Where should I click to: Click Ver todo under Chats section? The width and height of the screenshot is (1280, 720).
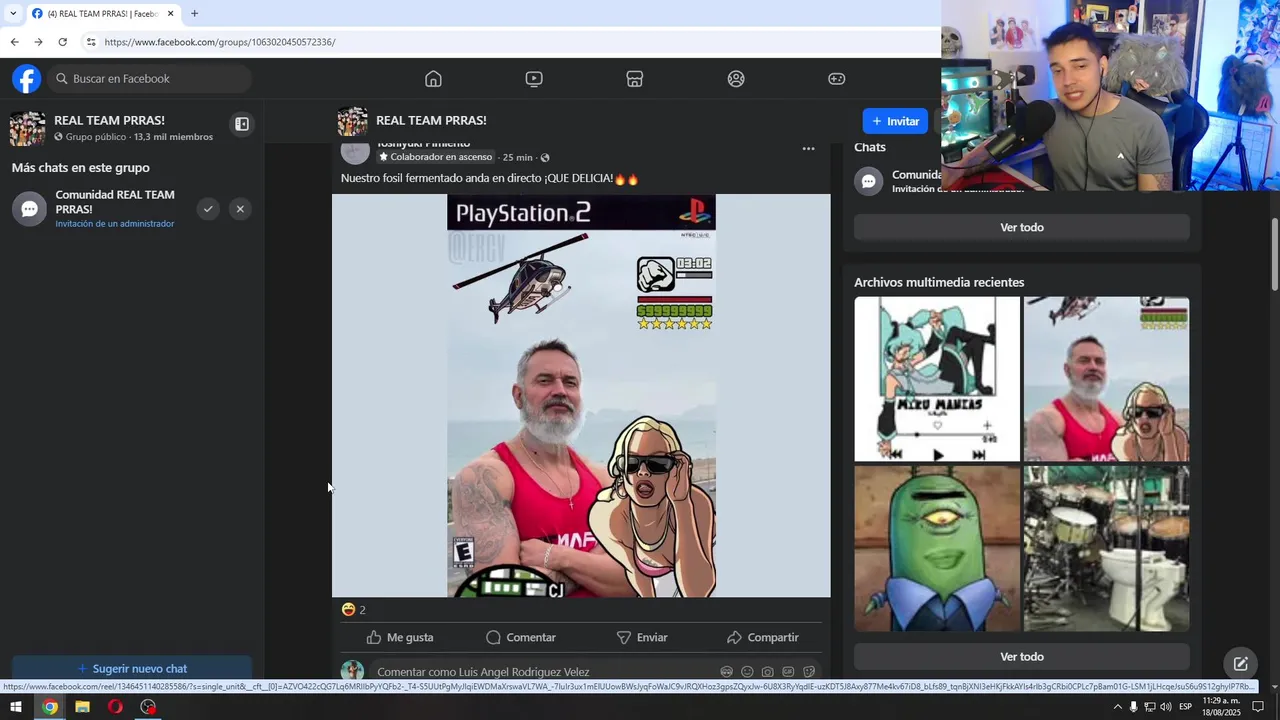click(x=1022, y=227)
